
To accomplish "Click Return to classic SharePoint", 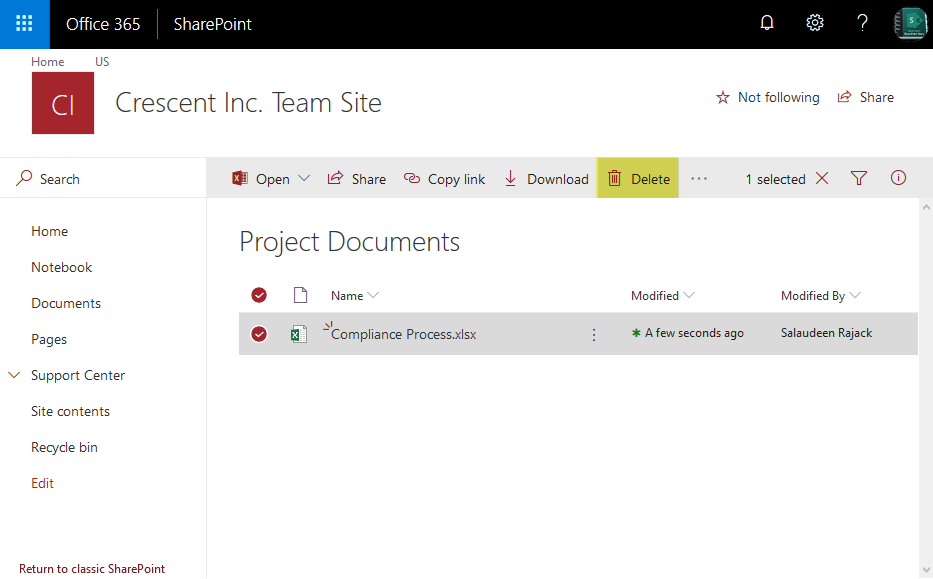I will coord(91,568).
